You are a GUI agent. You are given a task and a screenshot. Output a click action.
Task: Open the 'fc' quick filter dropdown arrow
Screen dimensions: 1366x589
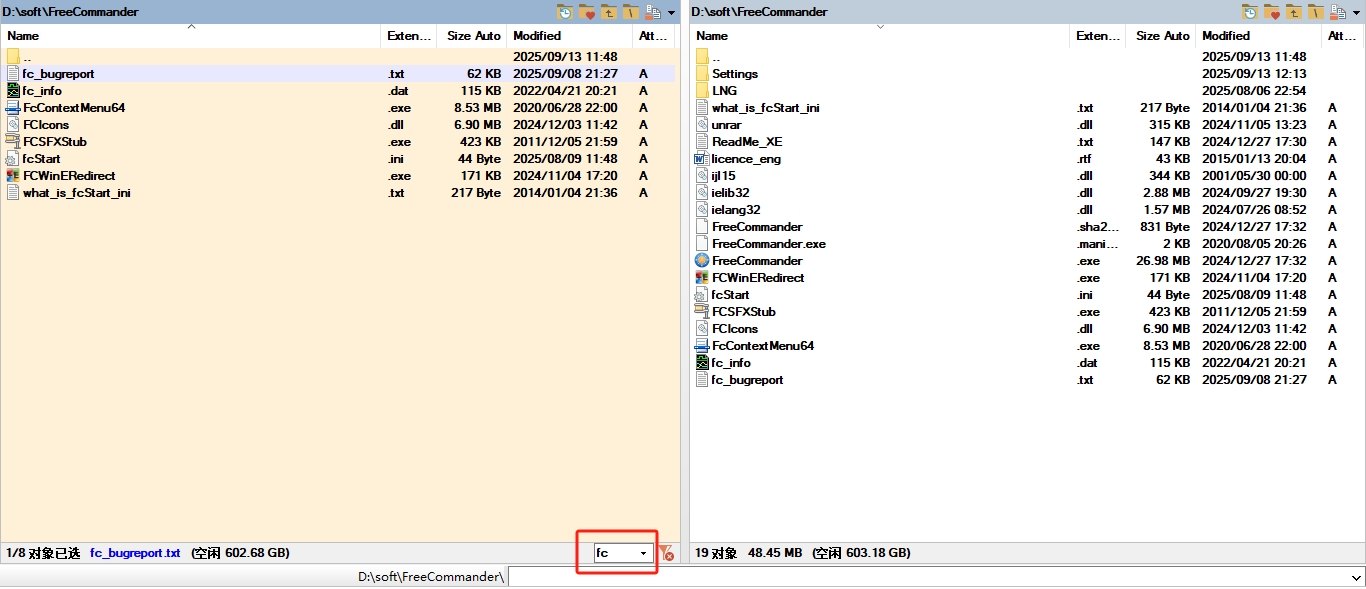click(643, 553)
